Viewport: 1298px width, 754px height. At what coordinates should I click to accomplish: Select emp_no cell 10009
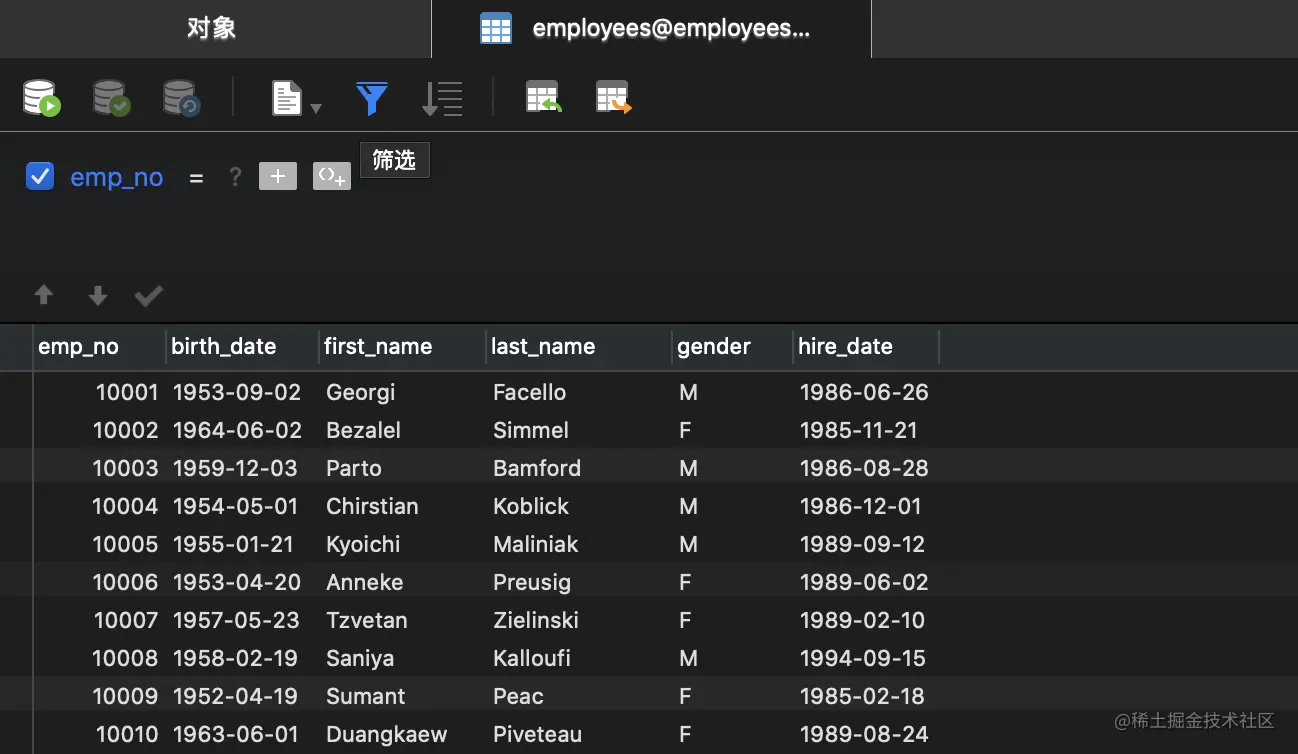pos(126,696)
